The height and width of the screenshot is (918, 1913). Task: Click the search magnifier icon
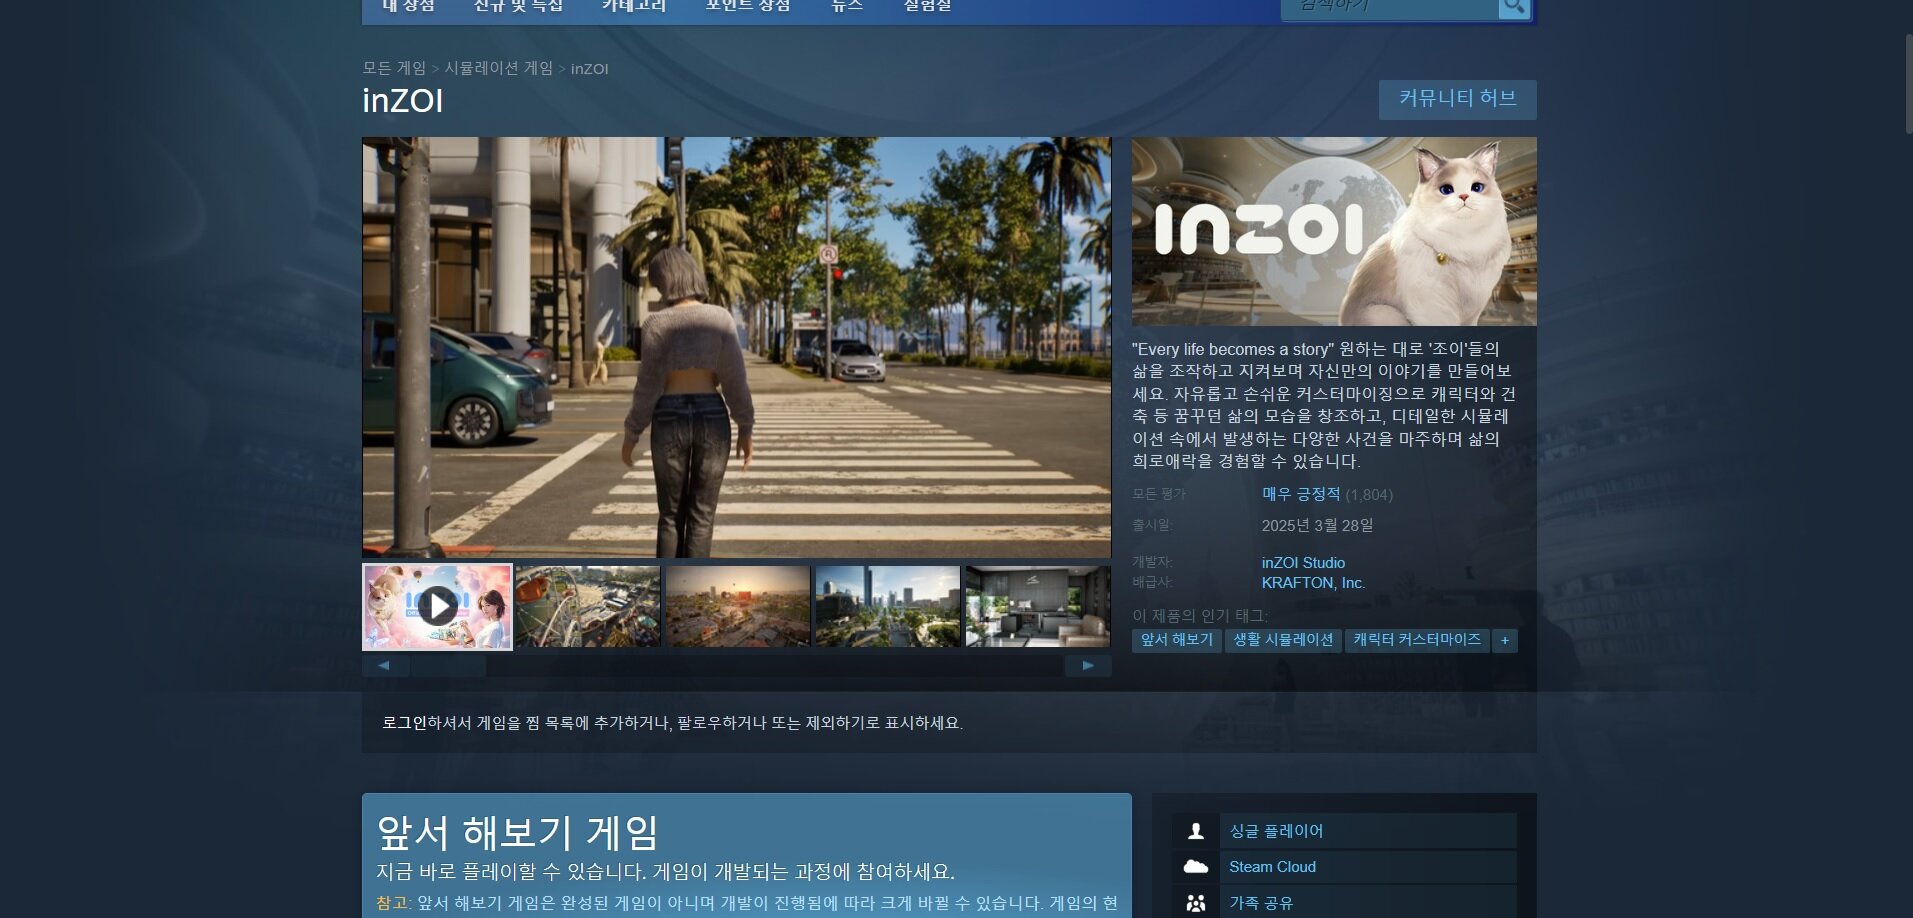click(1514, 7)
